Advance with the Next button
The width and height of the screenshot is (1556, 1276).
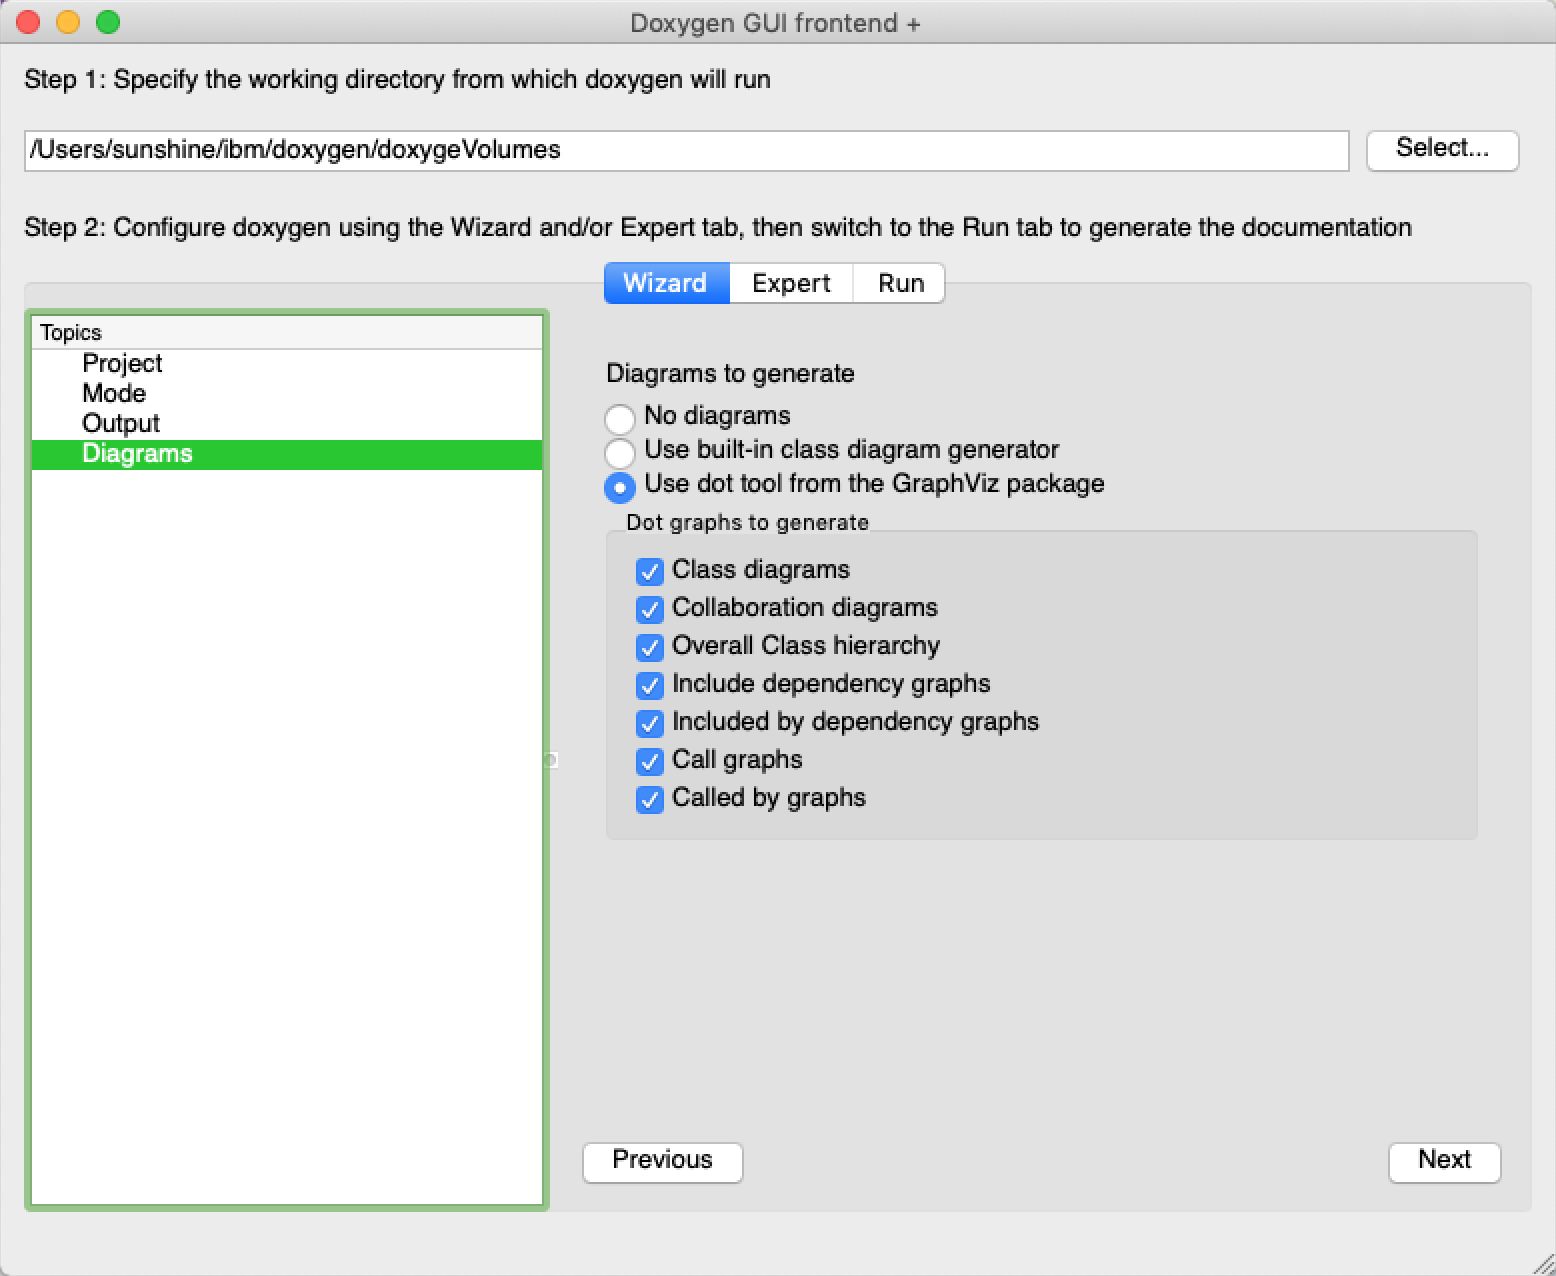(1444, 1161)
